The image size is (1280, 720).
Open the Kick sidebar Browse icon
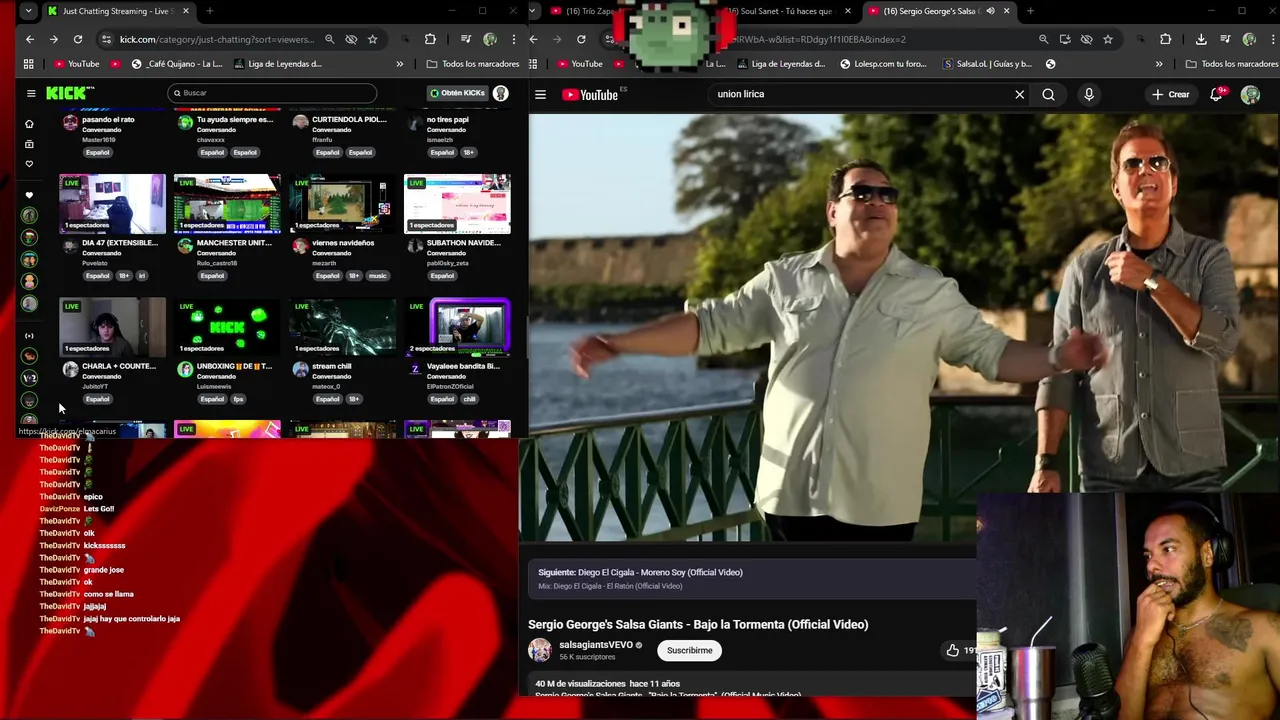pos(29,144)
